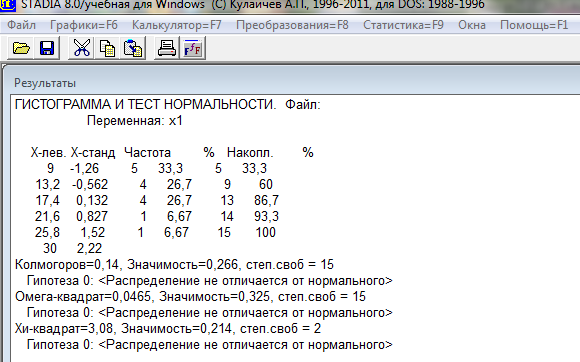Click the cumulative percent 60
This screenshot has width=580, height=362.
point(266,185)
